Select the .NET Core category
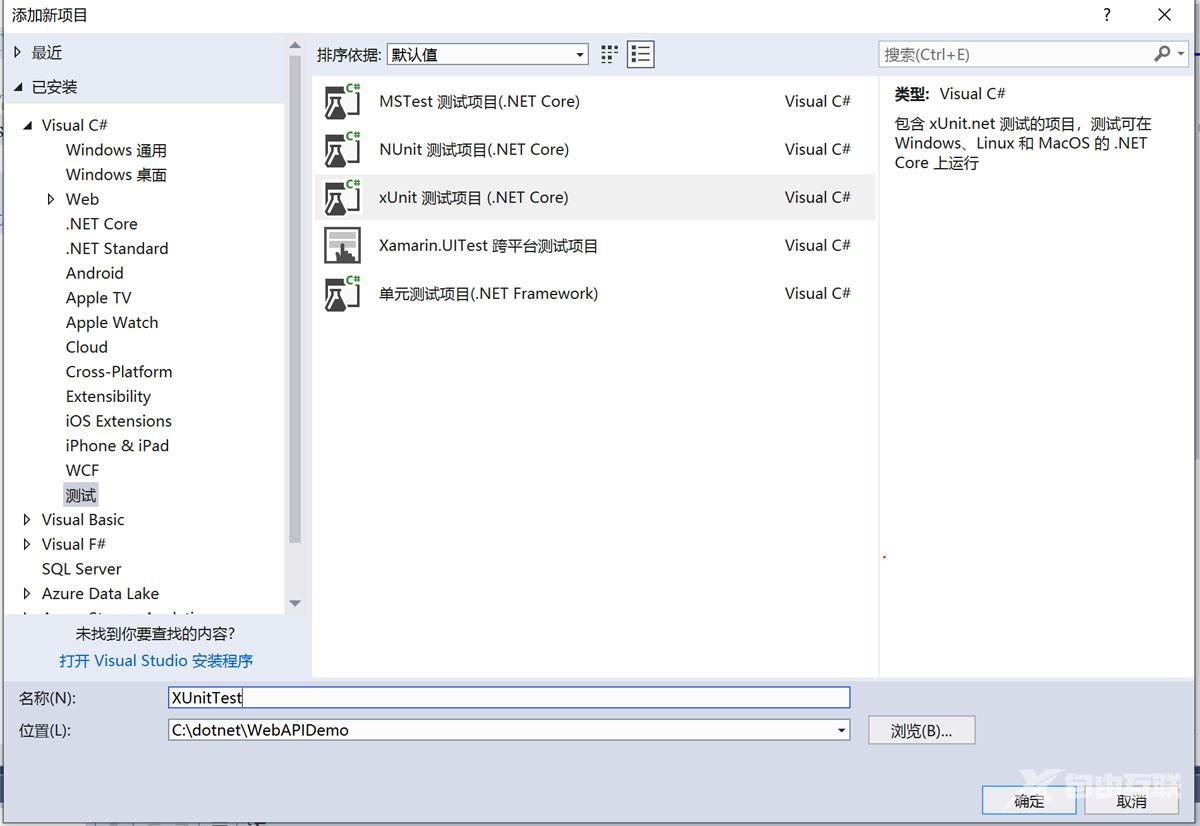Screen dimensions: 1200x826 pyautogui.click(x=101, y=224)
